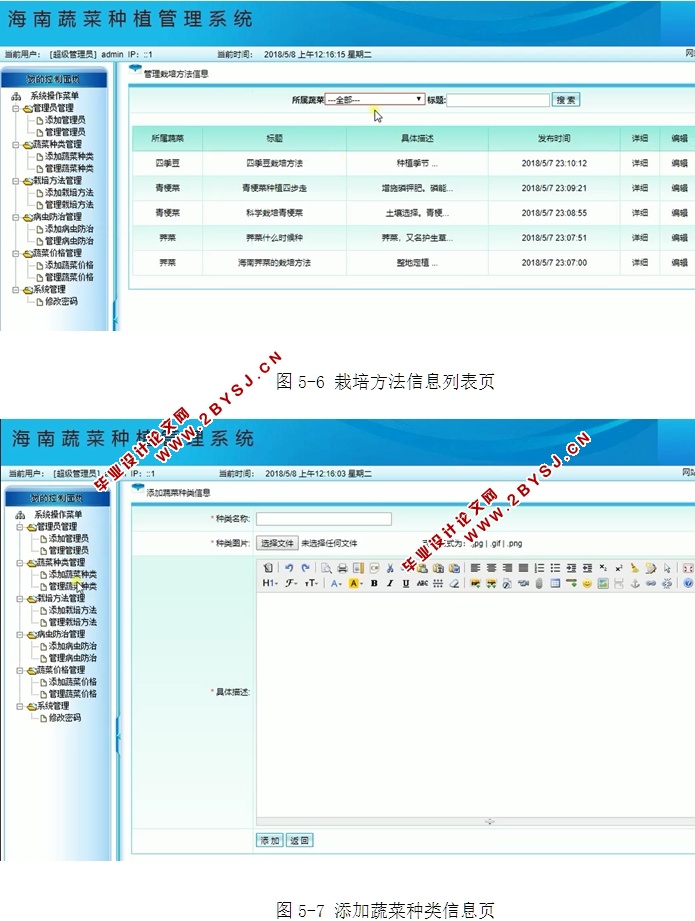
Task: Collapse 管理员管理 node on 管理栽培方法信息 page
Action: [16, 108]
